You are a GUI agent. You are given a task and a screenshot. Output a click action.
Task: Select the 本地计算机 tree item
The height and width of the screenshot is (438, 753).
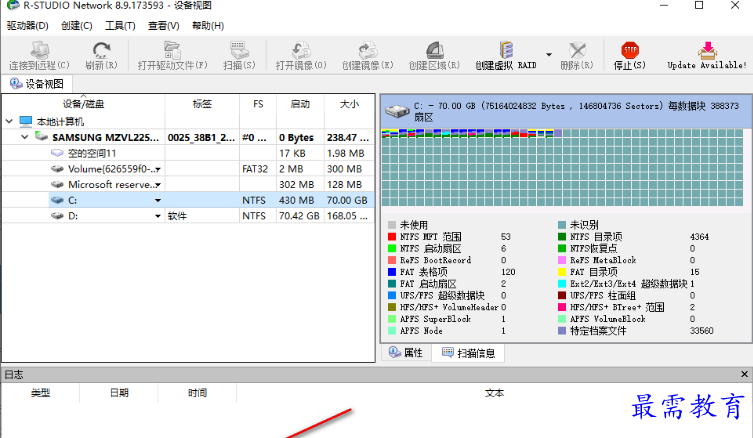click(60, 122)
